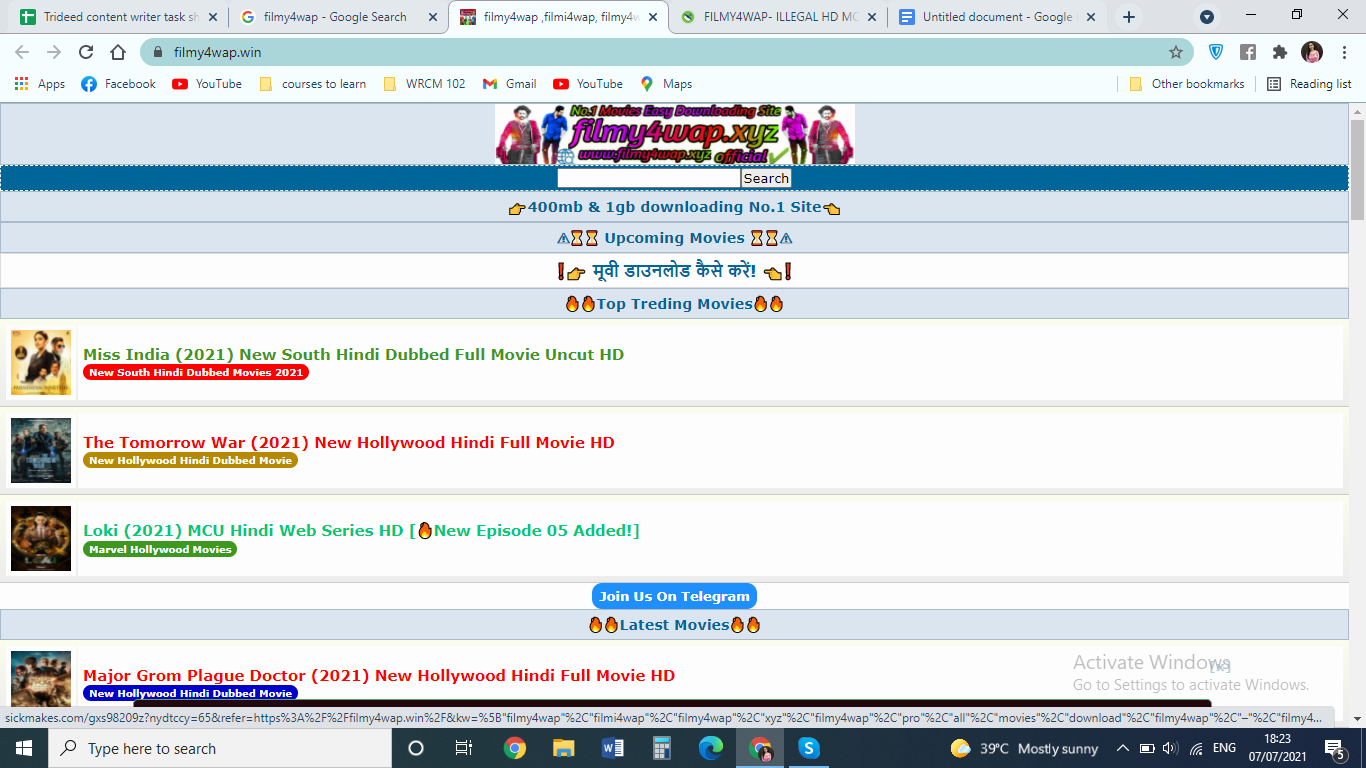Image resolution: width=1366 pixels, height=768 pixels.
Task: Open Loki (2021) MCU web series link
Action: [361, 530]
